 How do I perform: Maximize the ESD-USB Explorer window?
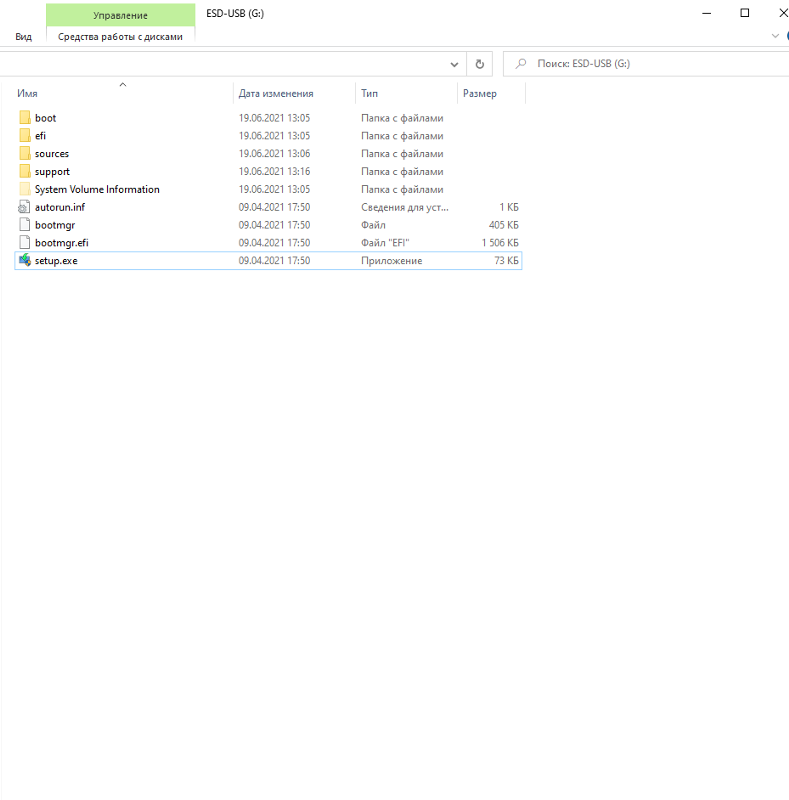pyautogui.click(x=745, y=13)
